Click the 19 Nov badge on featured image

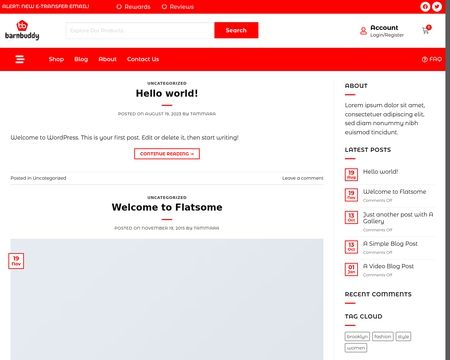coord(16,261)
